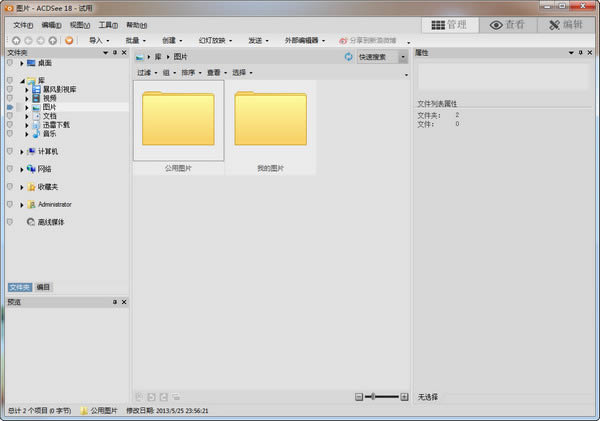Open the 文件 menu
The width and height of the screenshot is (600, 421).
point(23,25)
